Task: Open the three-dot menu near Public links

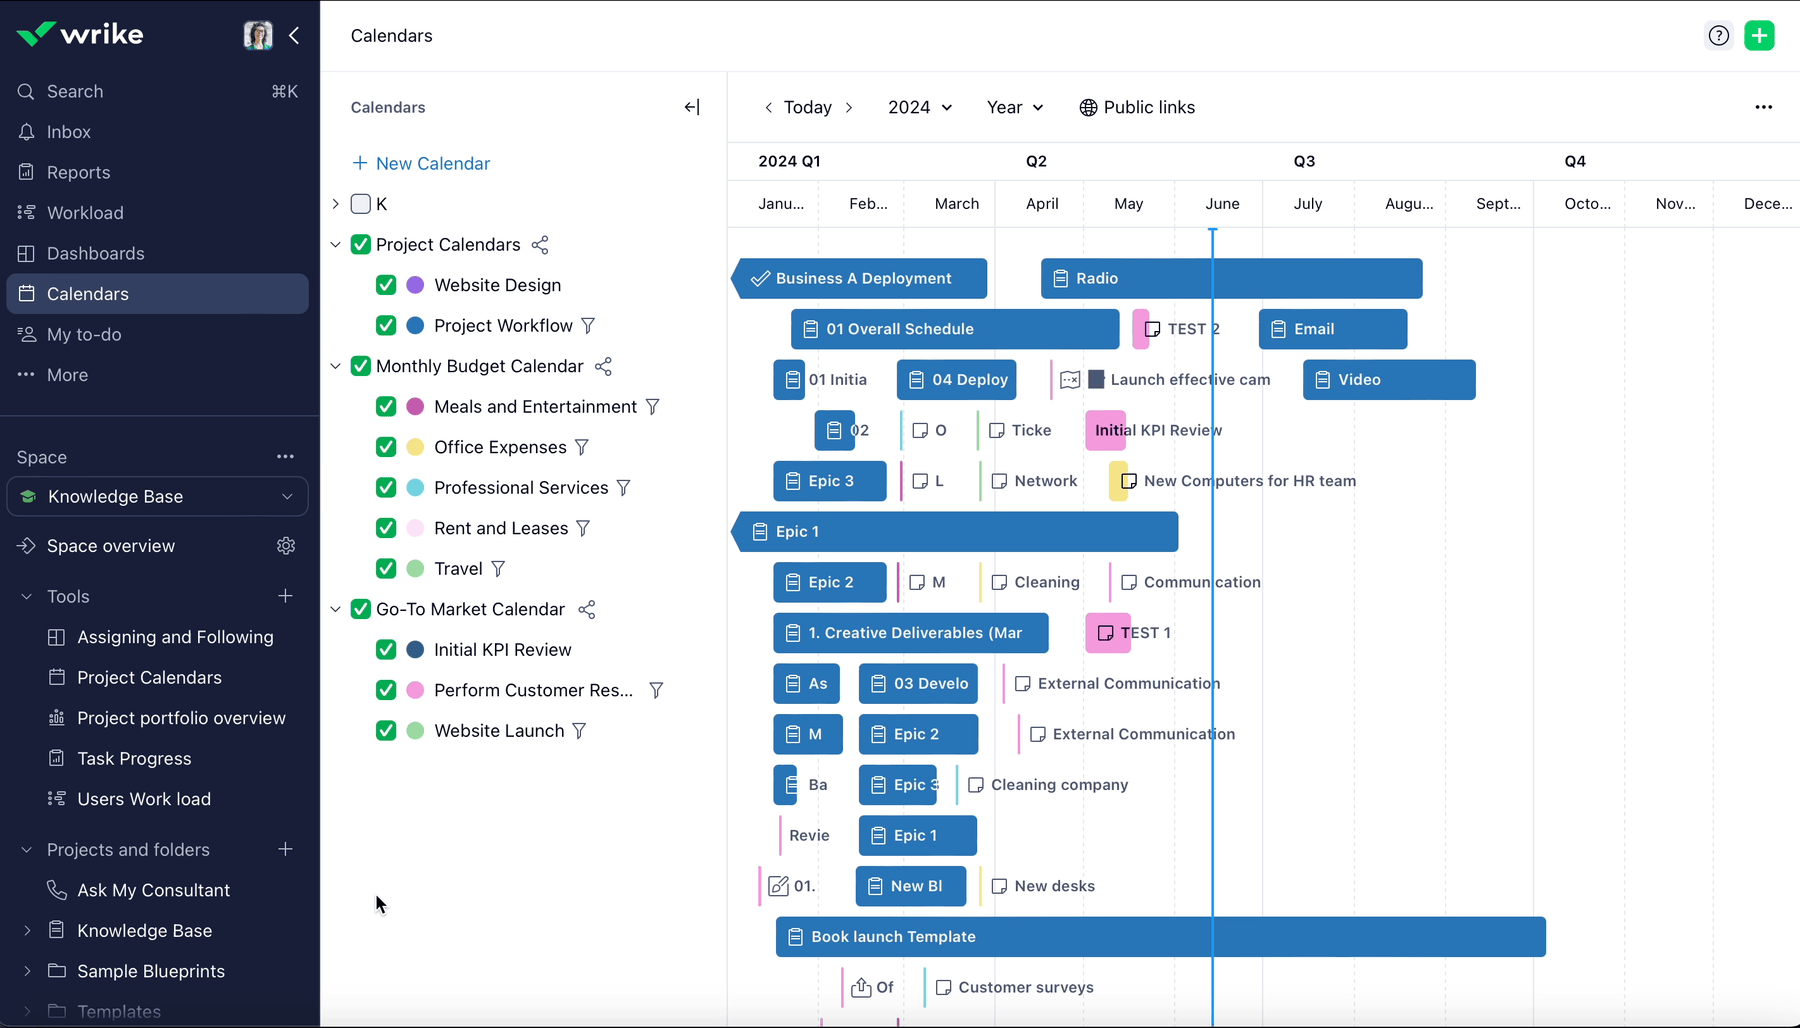Action: (1764, 107)
